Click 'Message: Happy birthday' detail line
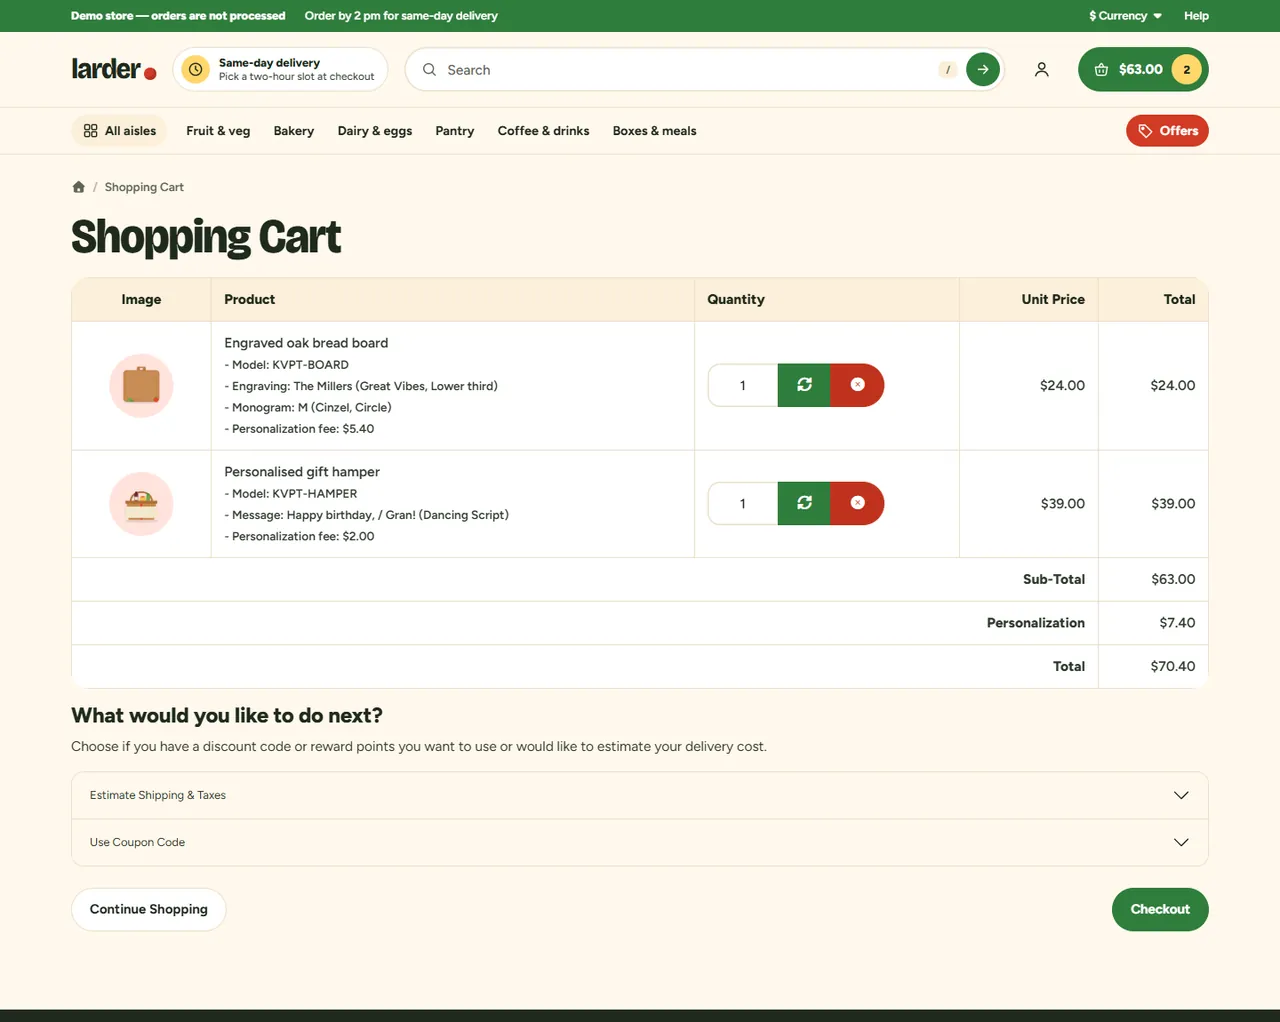 coord(366,515)
